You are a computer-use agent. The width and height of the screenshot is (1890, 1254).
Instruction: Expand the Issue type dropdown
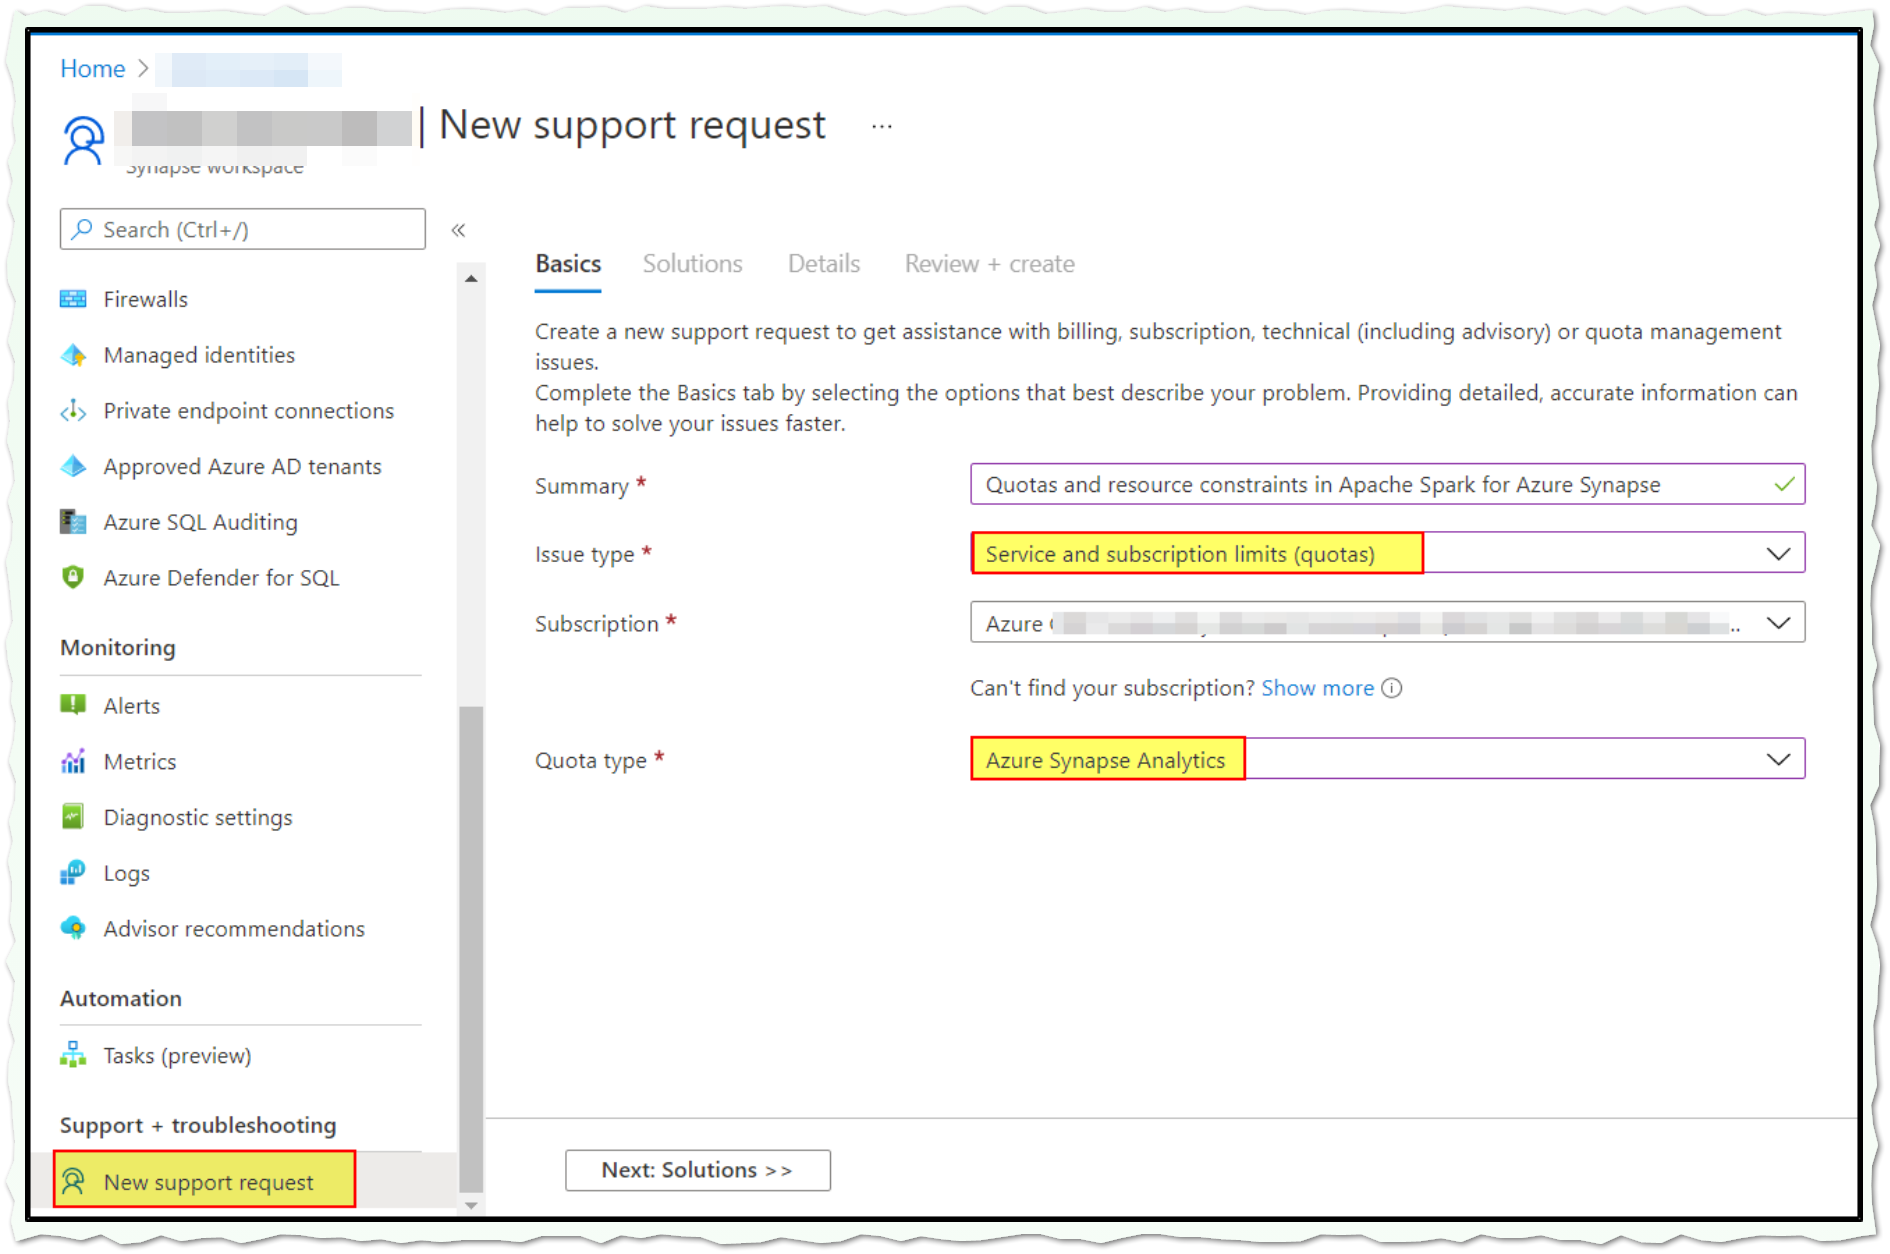[1778, 552]
